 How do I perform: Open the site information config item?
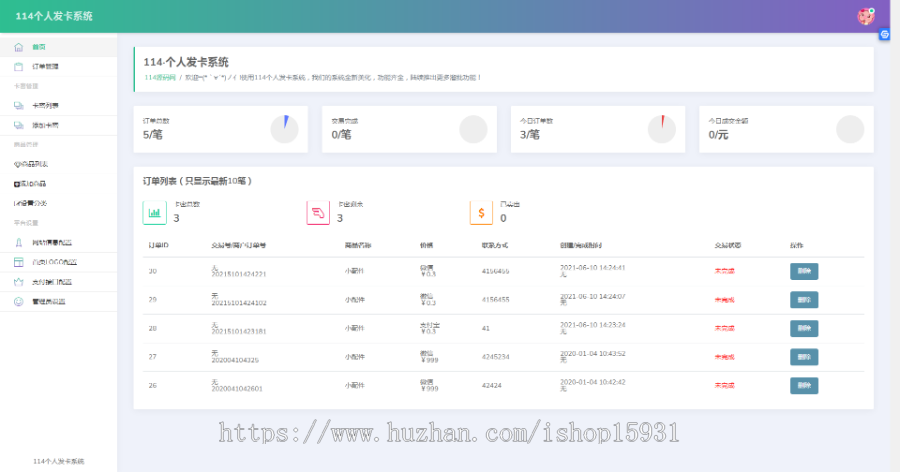point(59,243)
